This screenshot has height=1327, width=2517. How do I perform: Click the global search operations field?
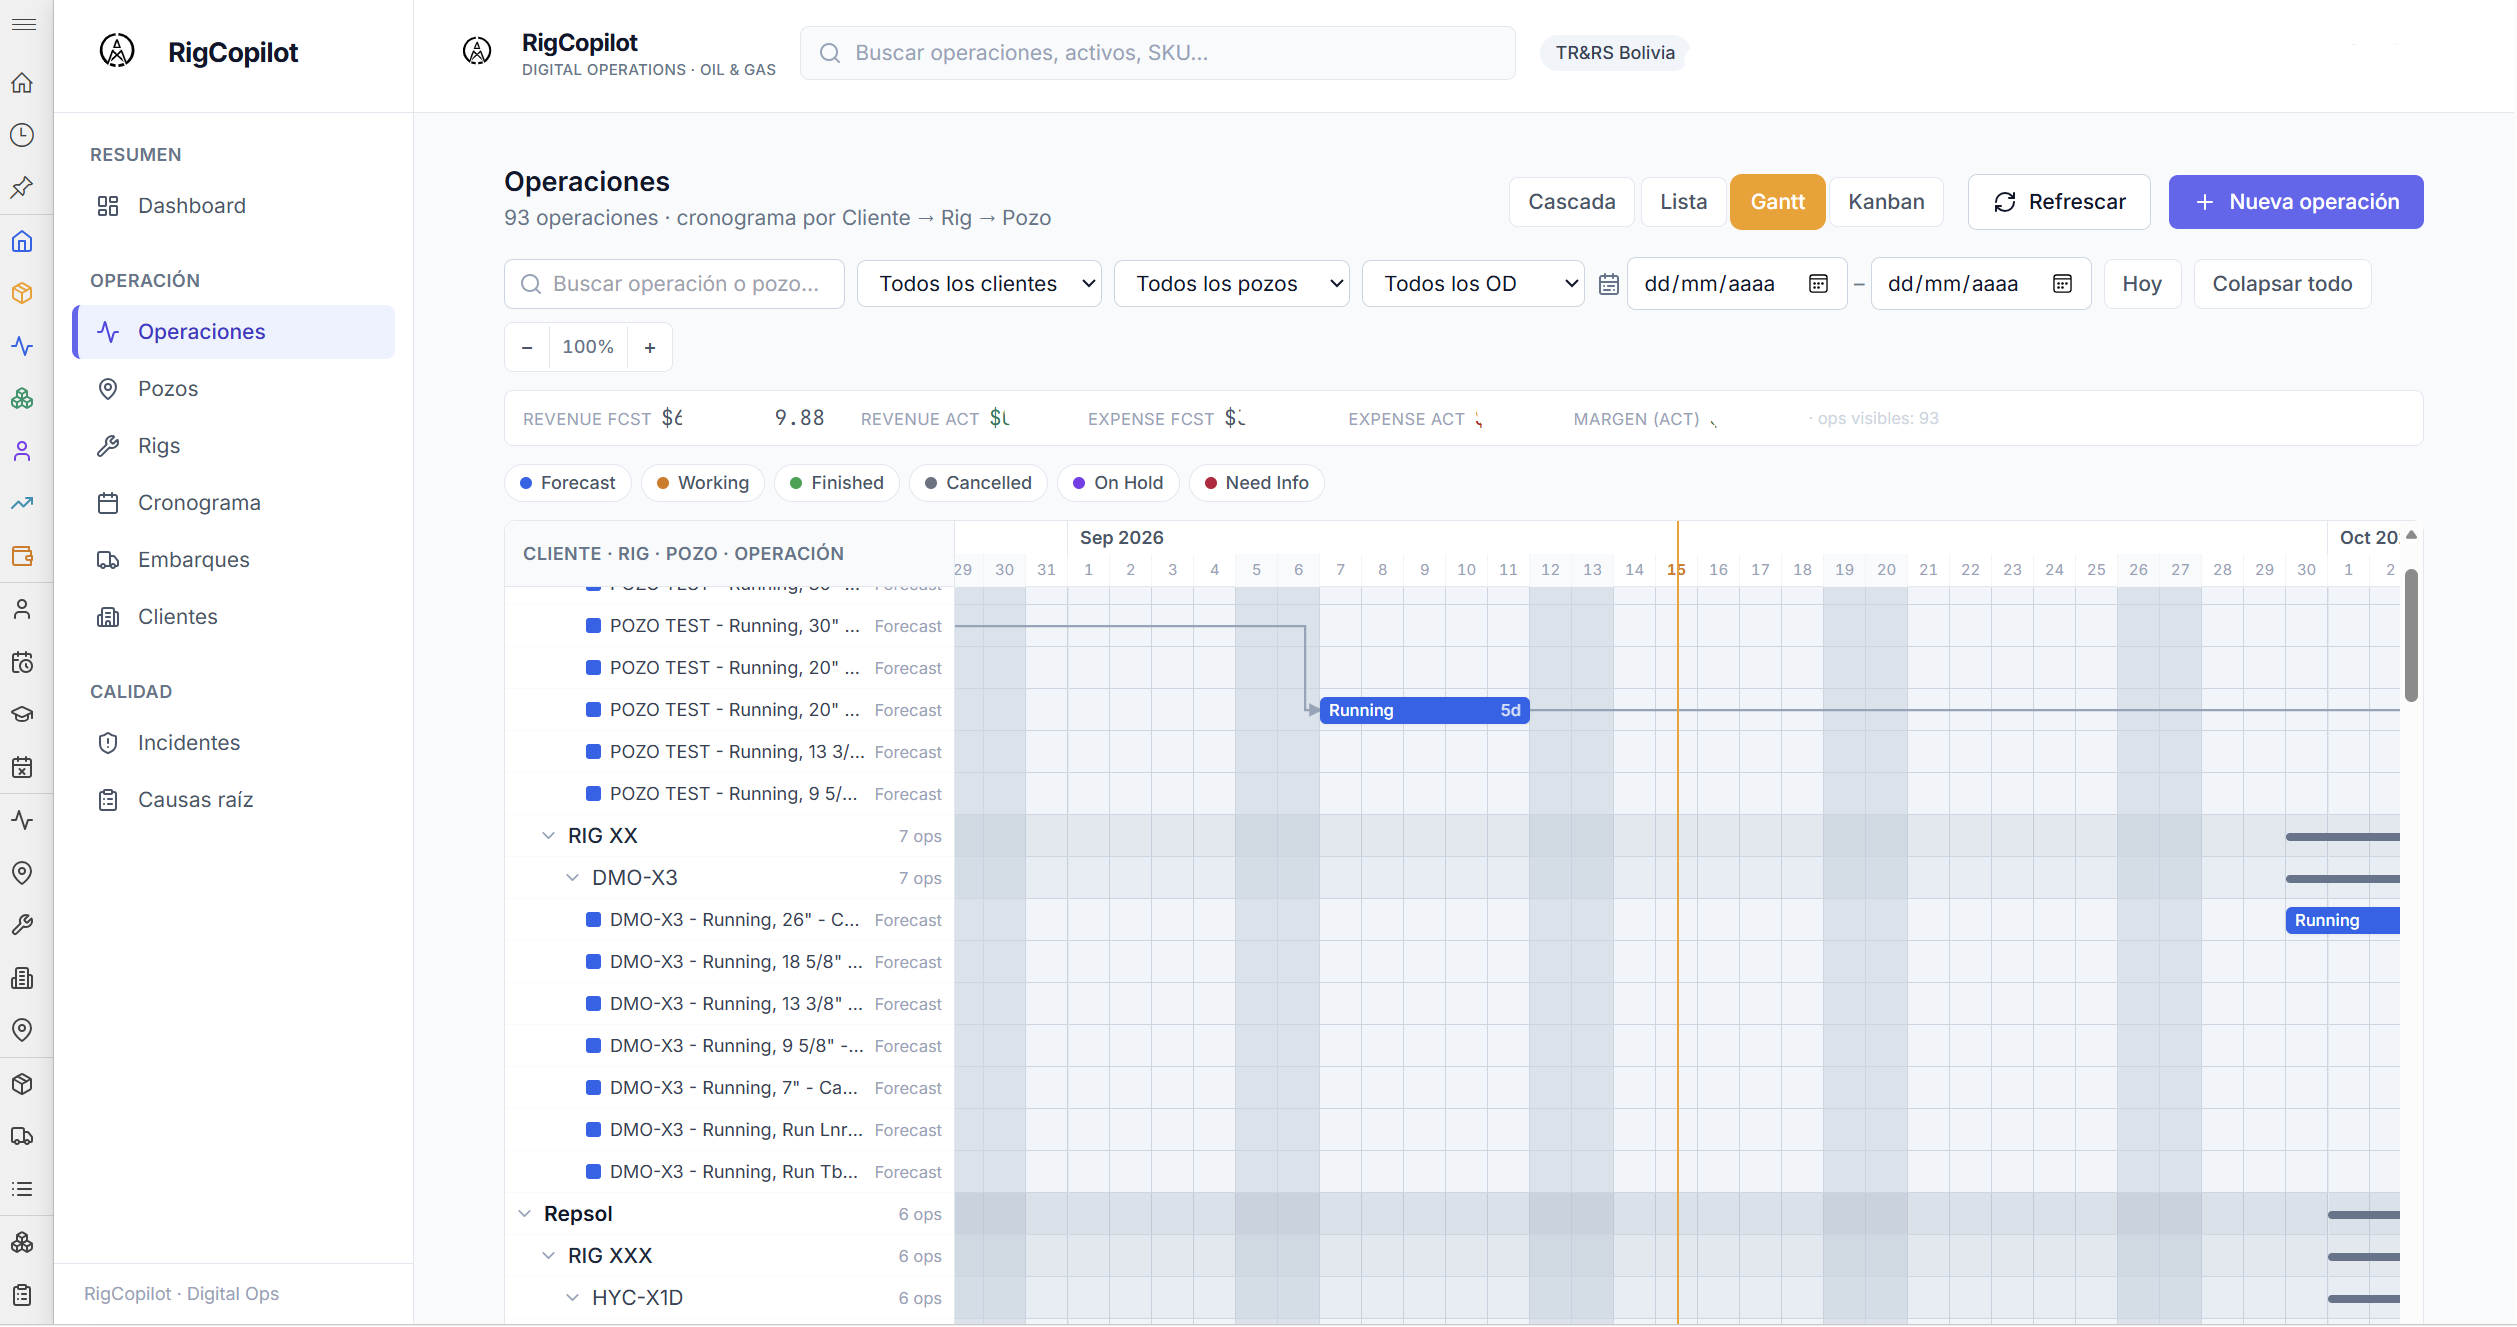coord(1158,53)
